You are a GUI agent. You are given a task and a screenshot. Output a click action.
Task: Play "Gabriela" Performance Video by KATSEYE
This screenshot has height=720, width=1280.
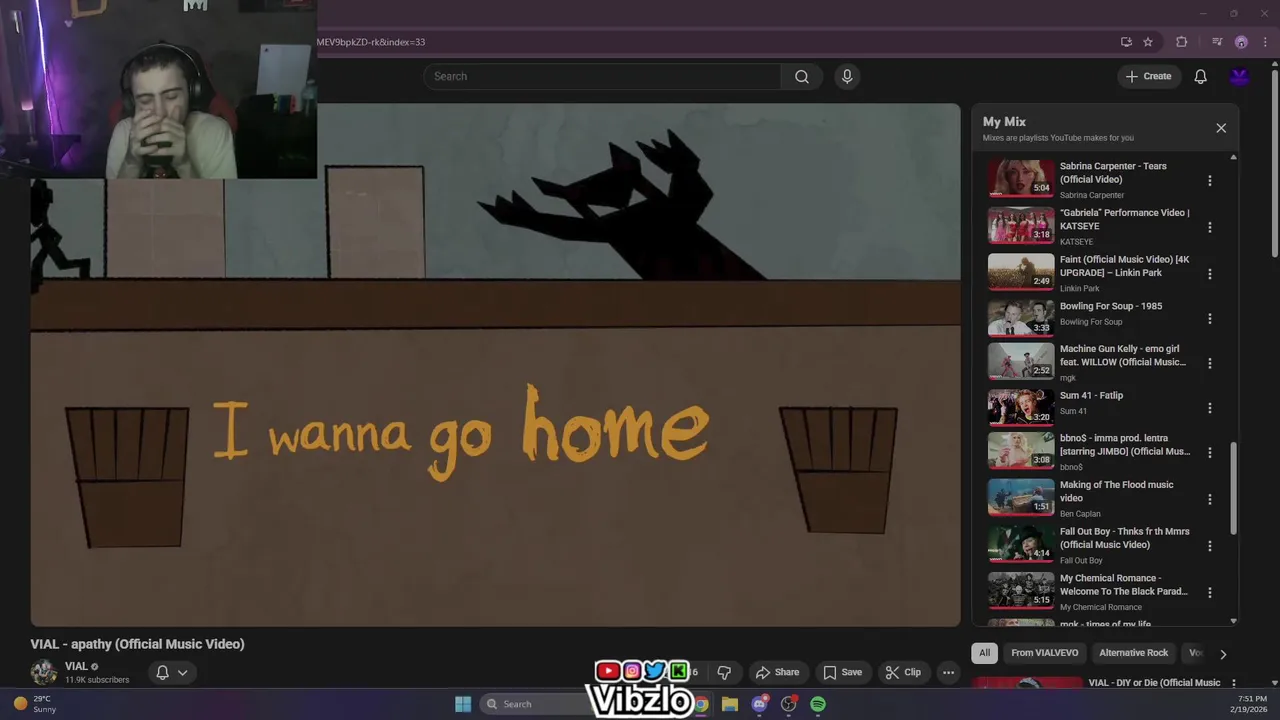(x=1020, y=225)
